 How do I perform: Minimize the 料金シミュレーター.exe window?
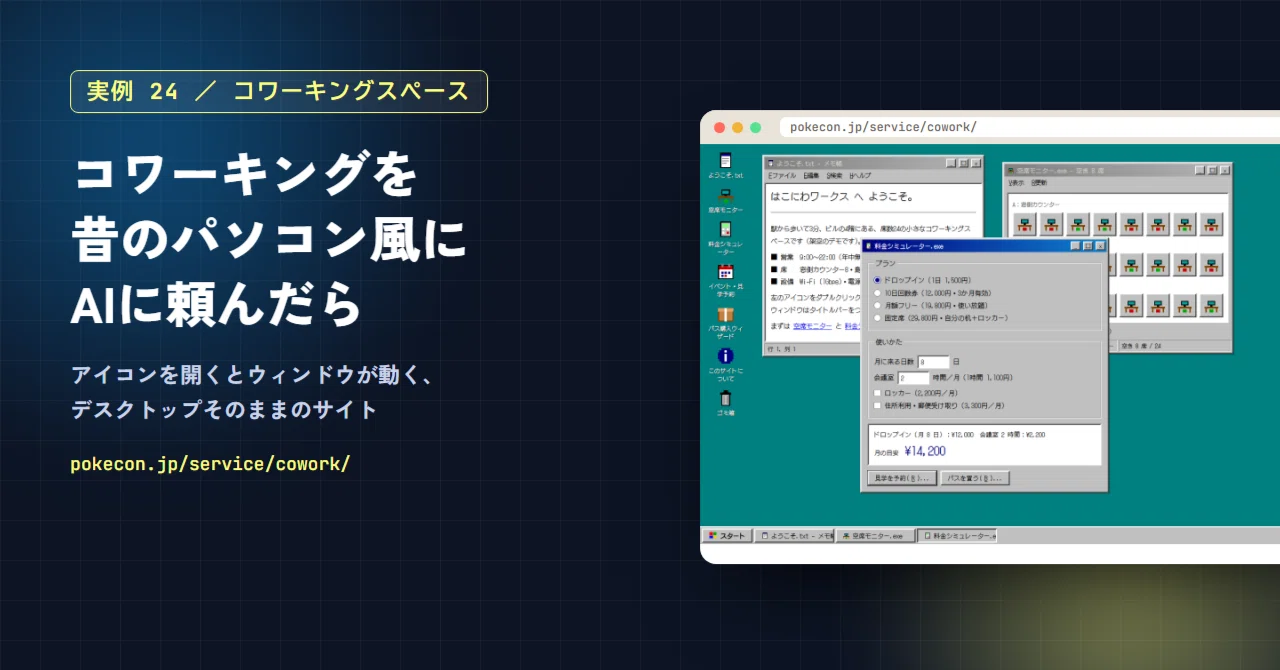point(1075,245)
